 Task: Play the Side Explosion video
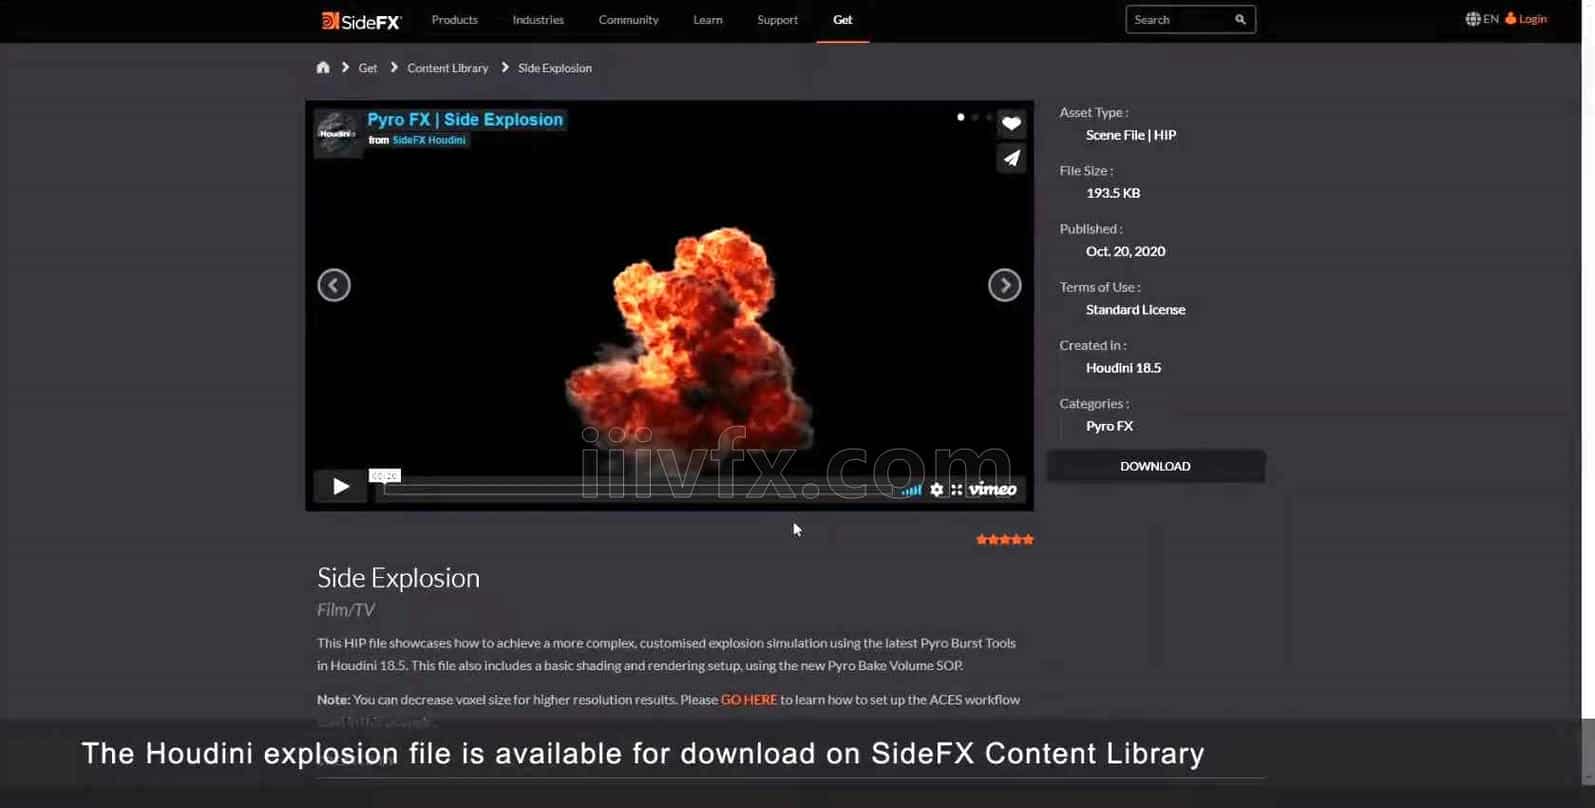(x=340, y=486)
